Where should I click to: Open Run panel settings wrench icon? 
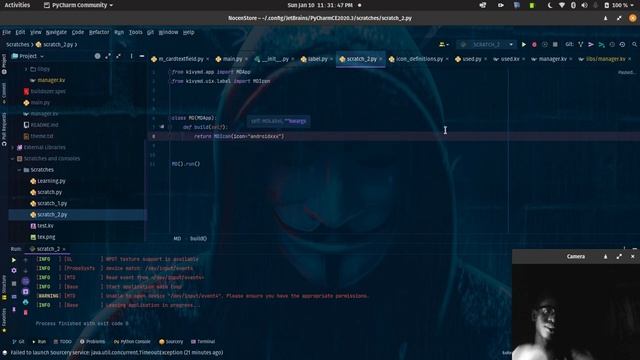(x=14, y=270)
